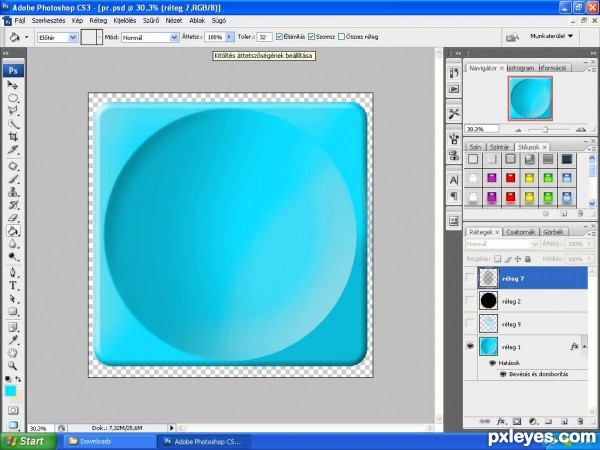
Task: Show réteg 9 layer visibility
Action: [470, 324]
